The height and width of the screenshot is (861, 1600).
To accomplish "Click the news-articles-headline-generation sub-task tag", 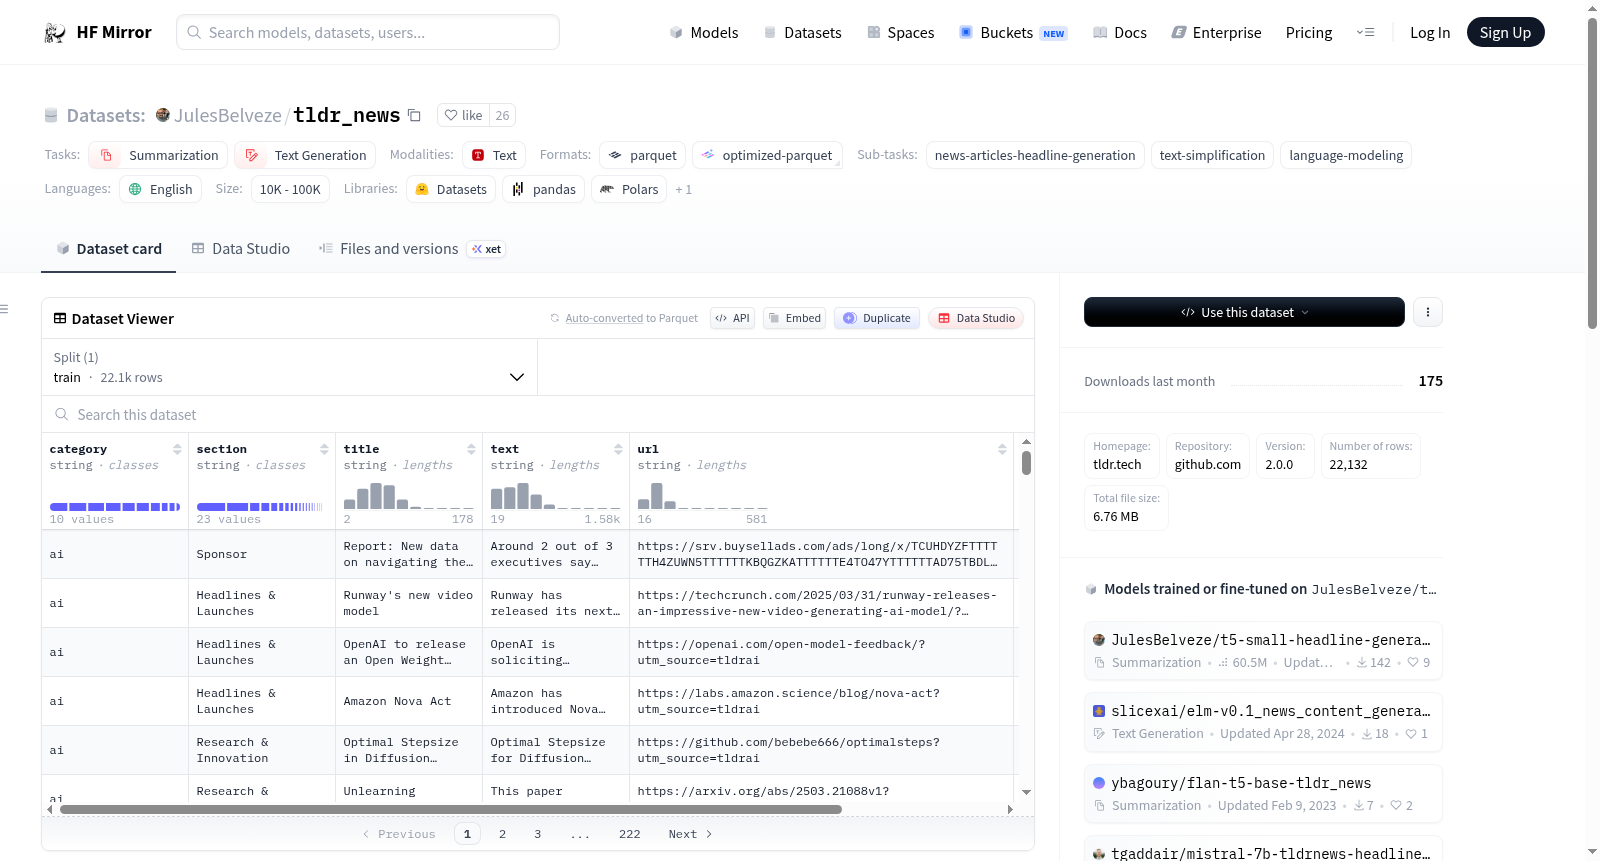I will click(1035, 155).
